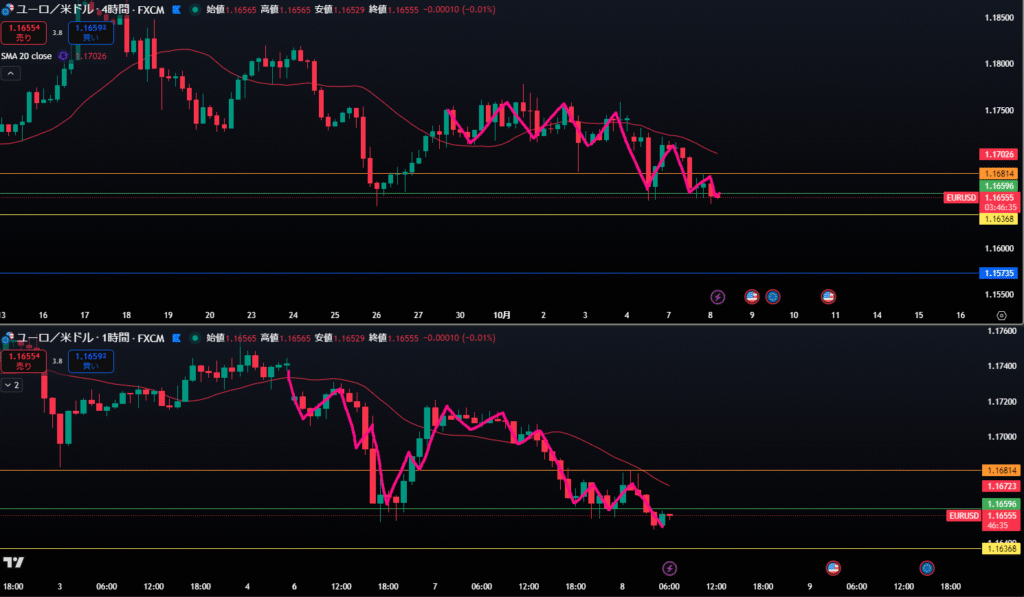Click the purple lightning icon on the 1-hour chart
1024x597 pixels.
(x=669, y=568)
